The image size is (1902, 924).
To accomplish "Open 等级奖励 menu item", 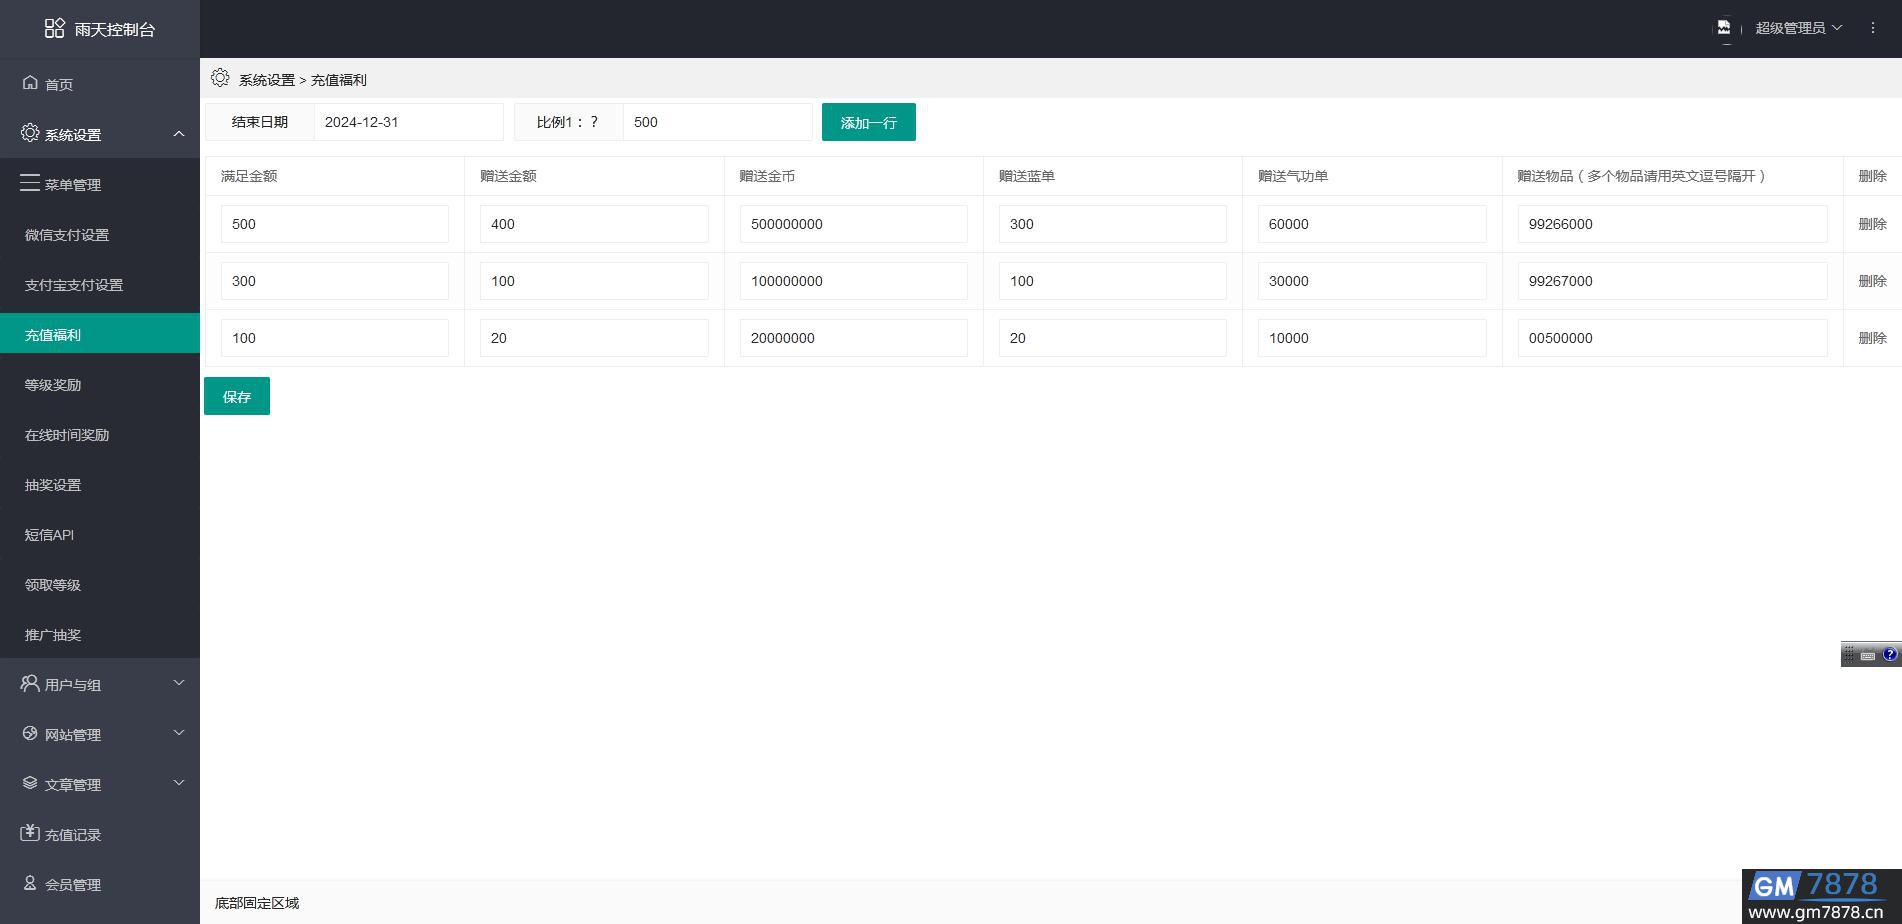I will (x=100, y=384).
